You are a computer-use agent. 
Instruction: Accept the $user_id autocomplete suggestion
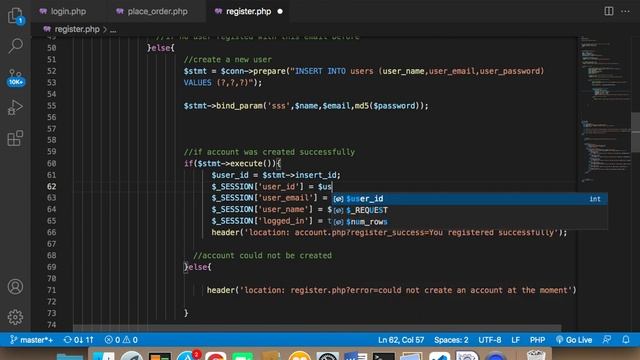point(469,199)
